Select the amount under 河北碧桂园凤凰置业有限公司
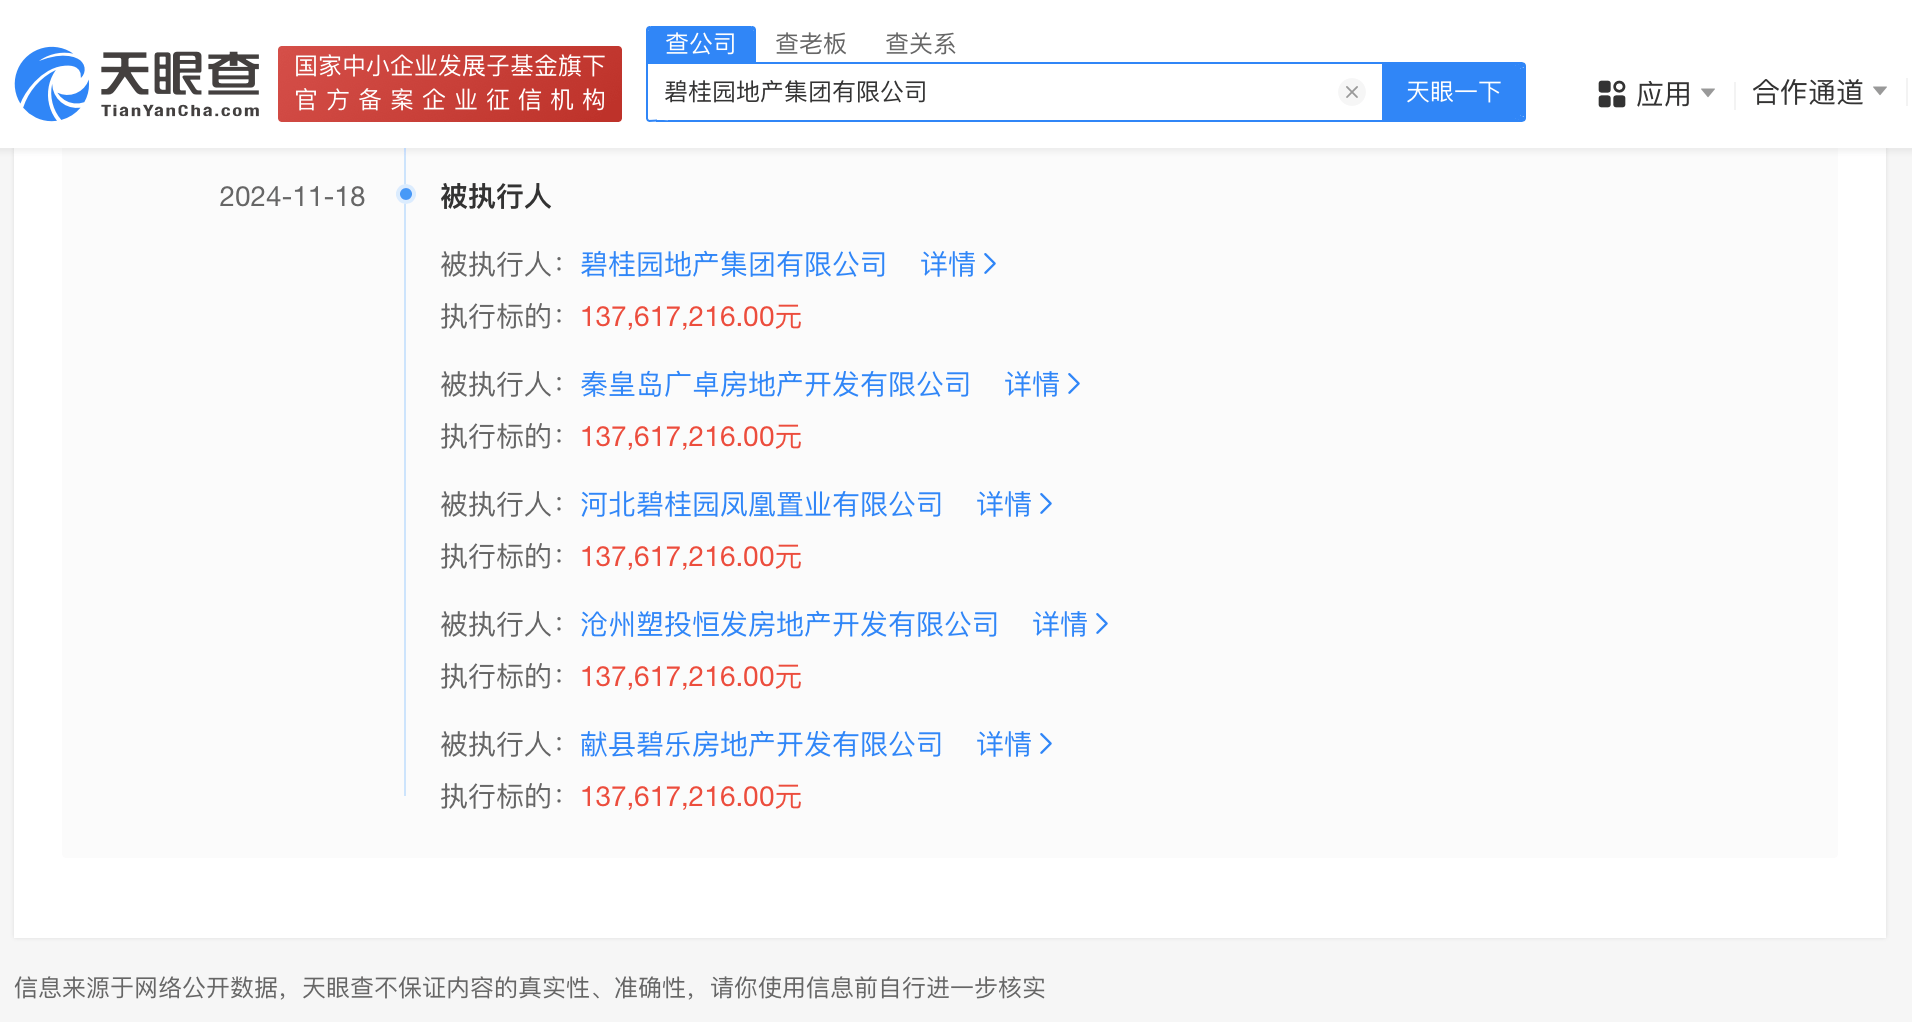 click(691, 557)
